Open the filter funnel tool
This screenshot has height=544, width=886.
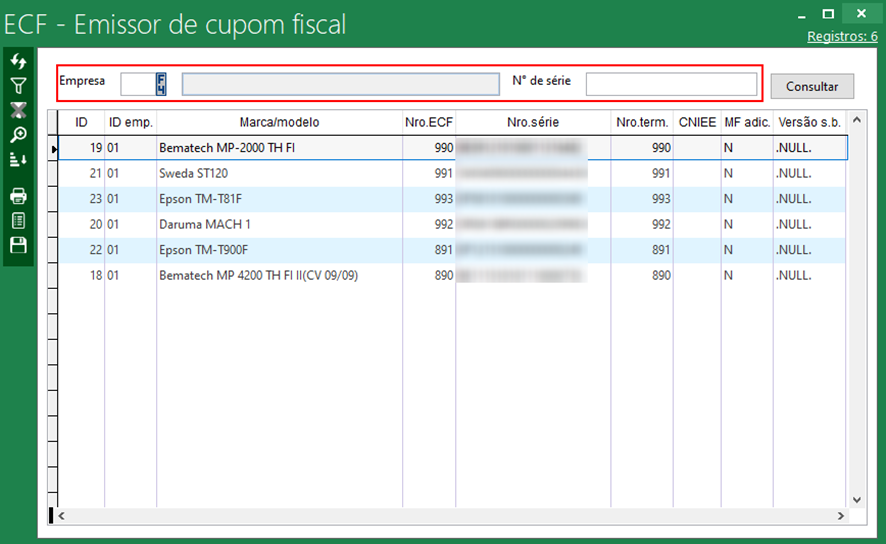18,85
